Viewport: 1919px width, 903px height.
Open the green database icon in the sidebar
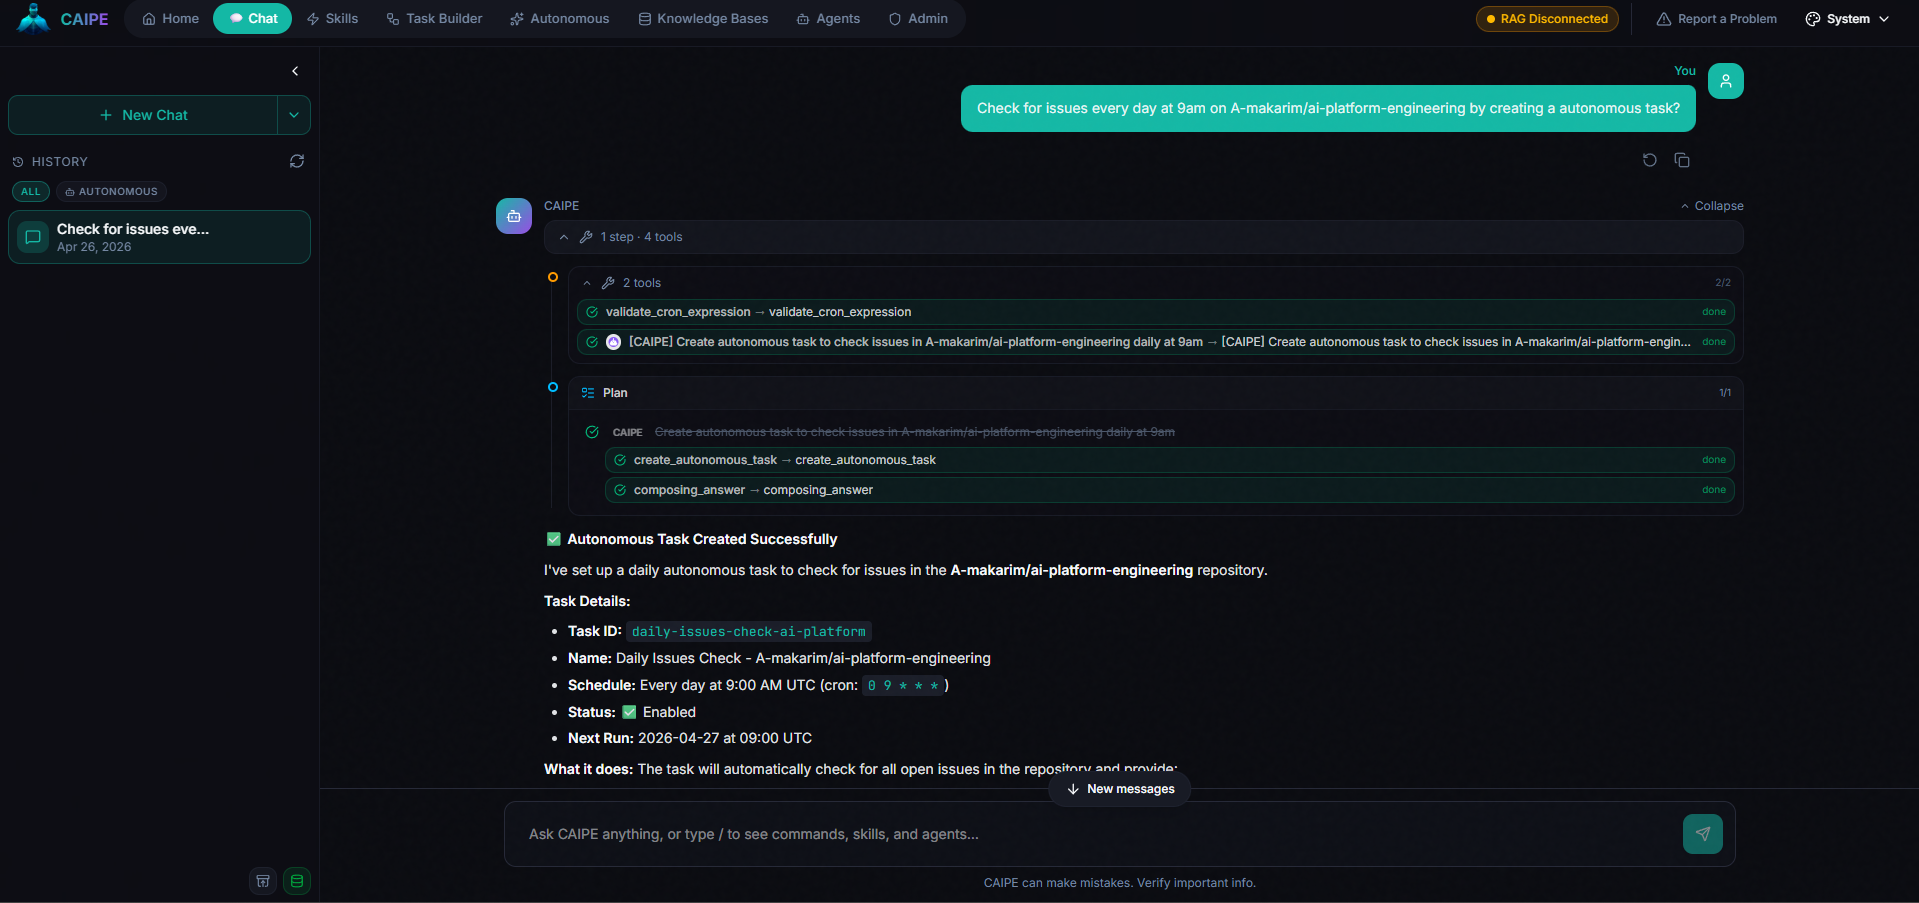[297, 881]
